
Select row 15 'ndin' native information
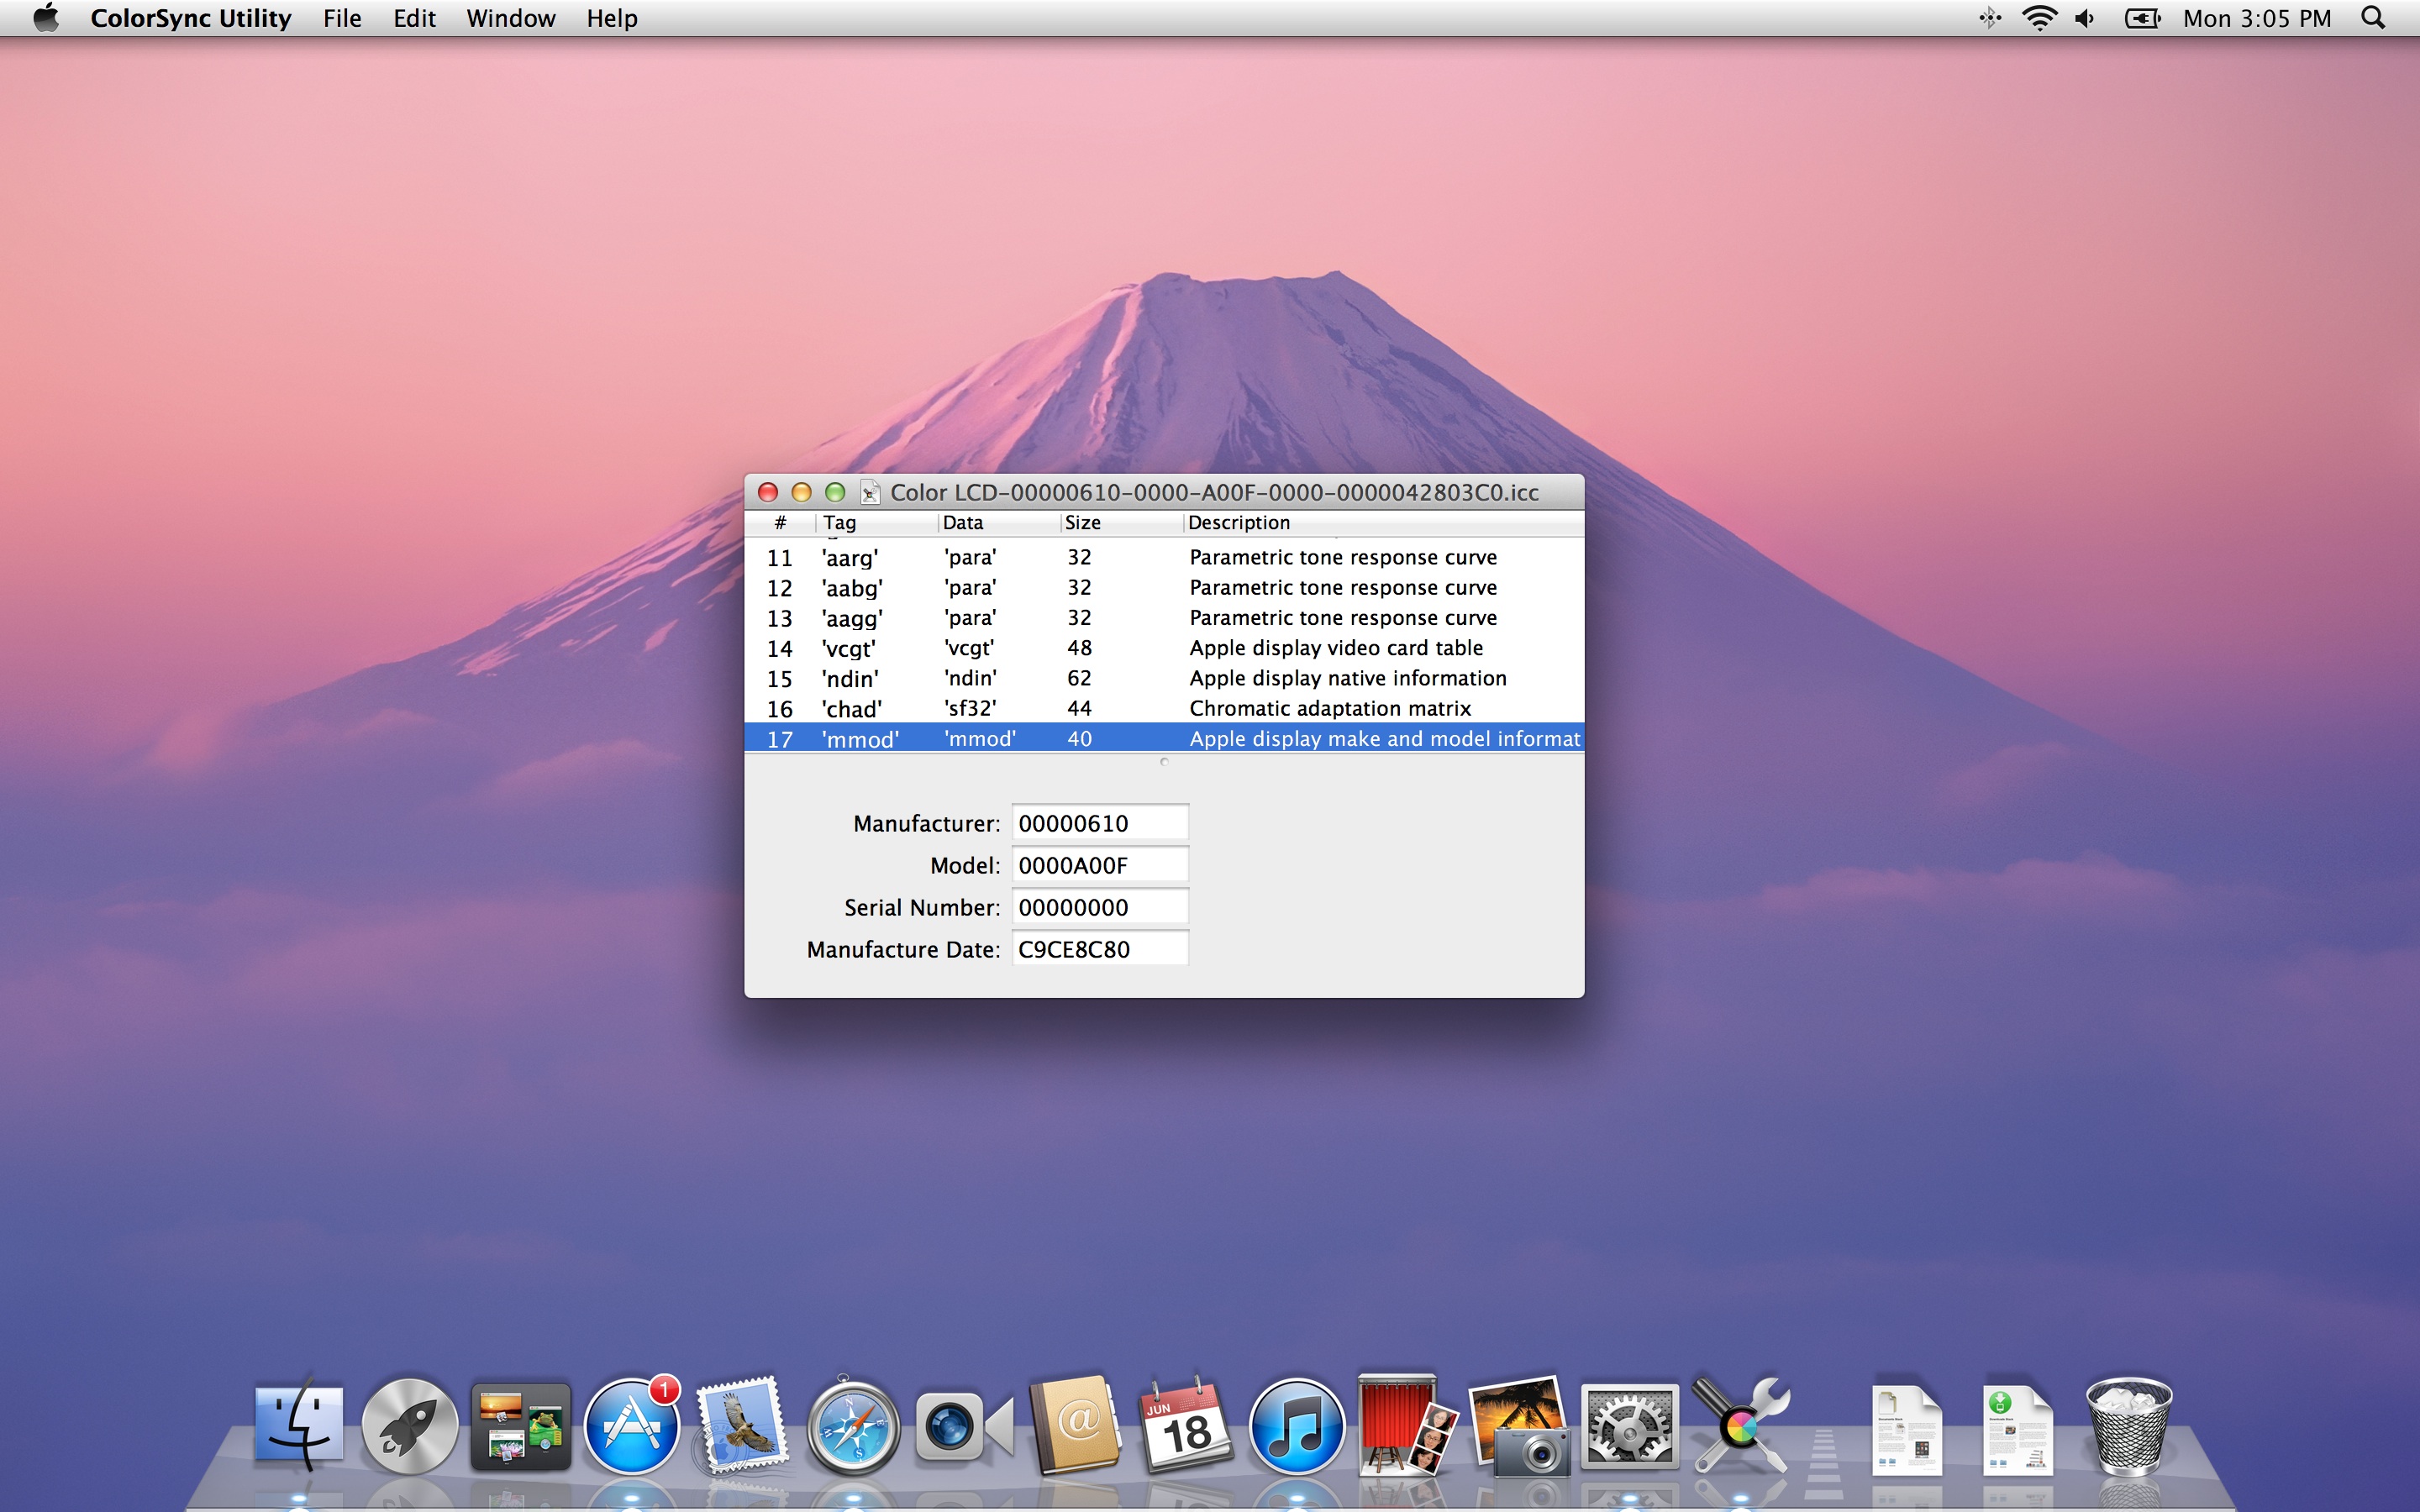pyautogui.click(x=1164, y=678)
